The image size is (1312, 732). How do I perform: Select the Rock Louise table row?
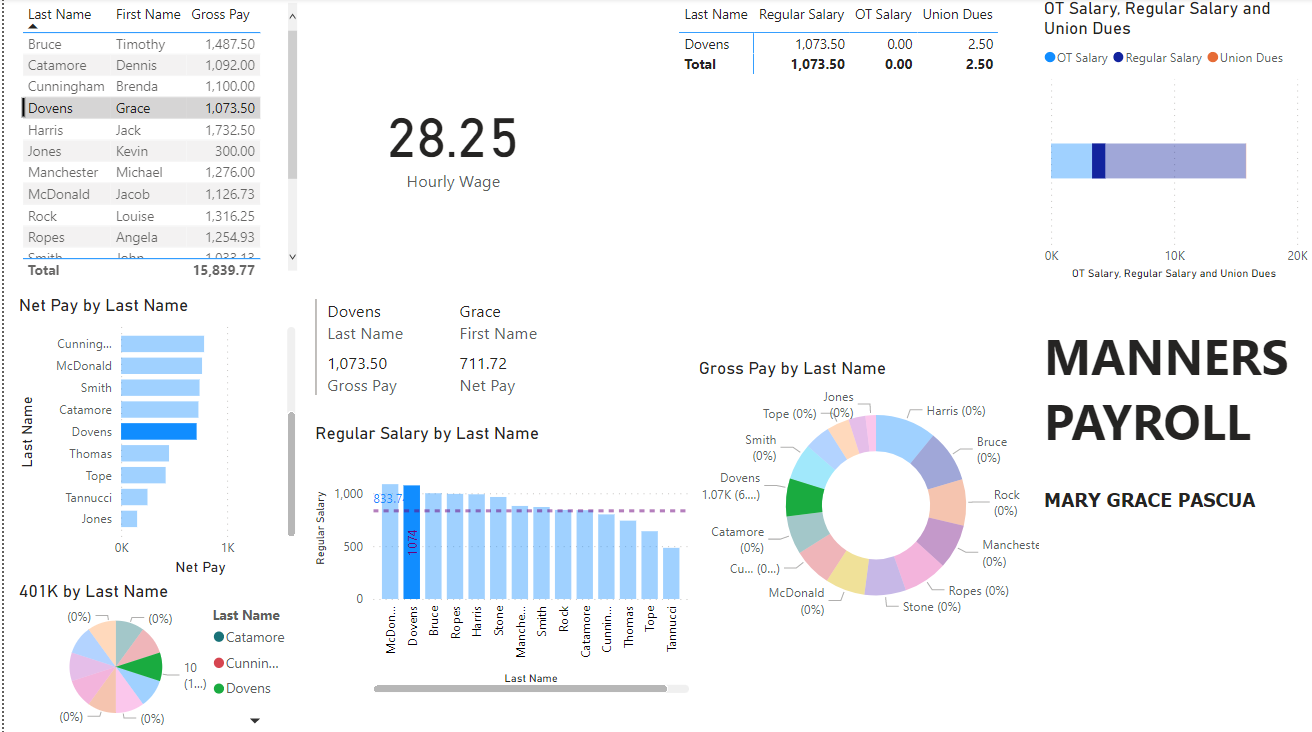(x=141, y=216)
